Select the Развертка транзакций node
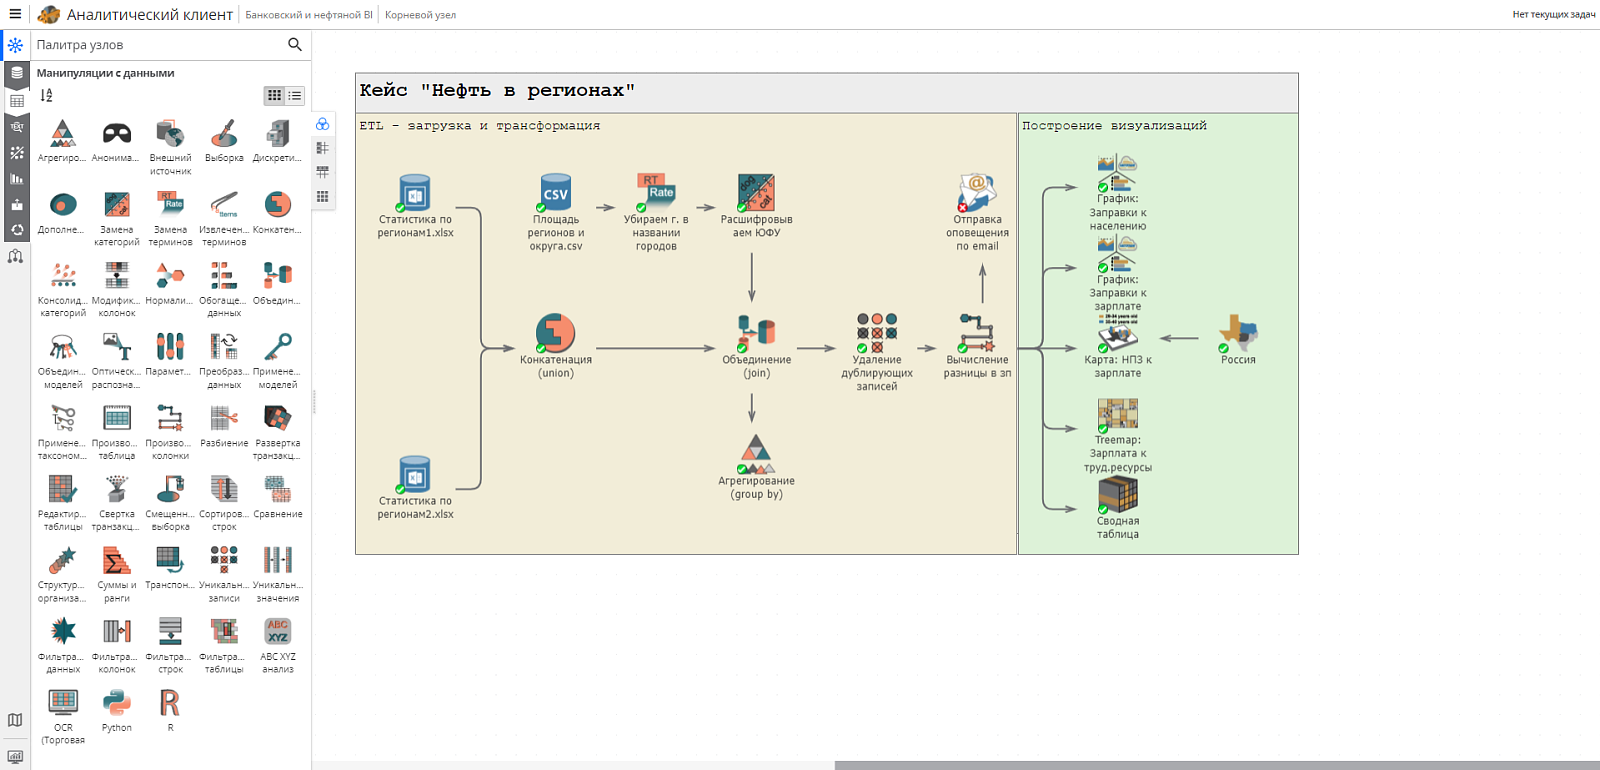 (277, 418)
